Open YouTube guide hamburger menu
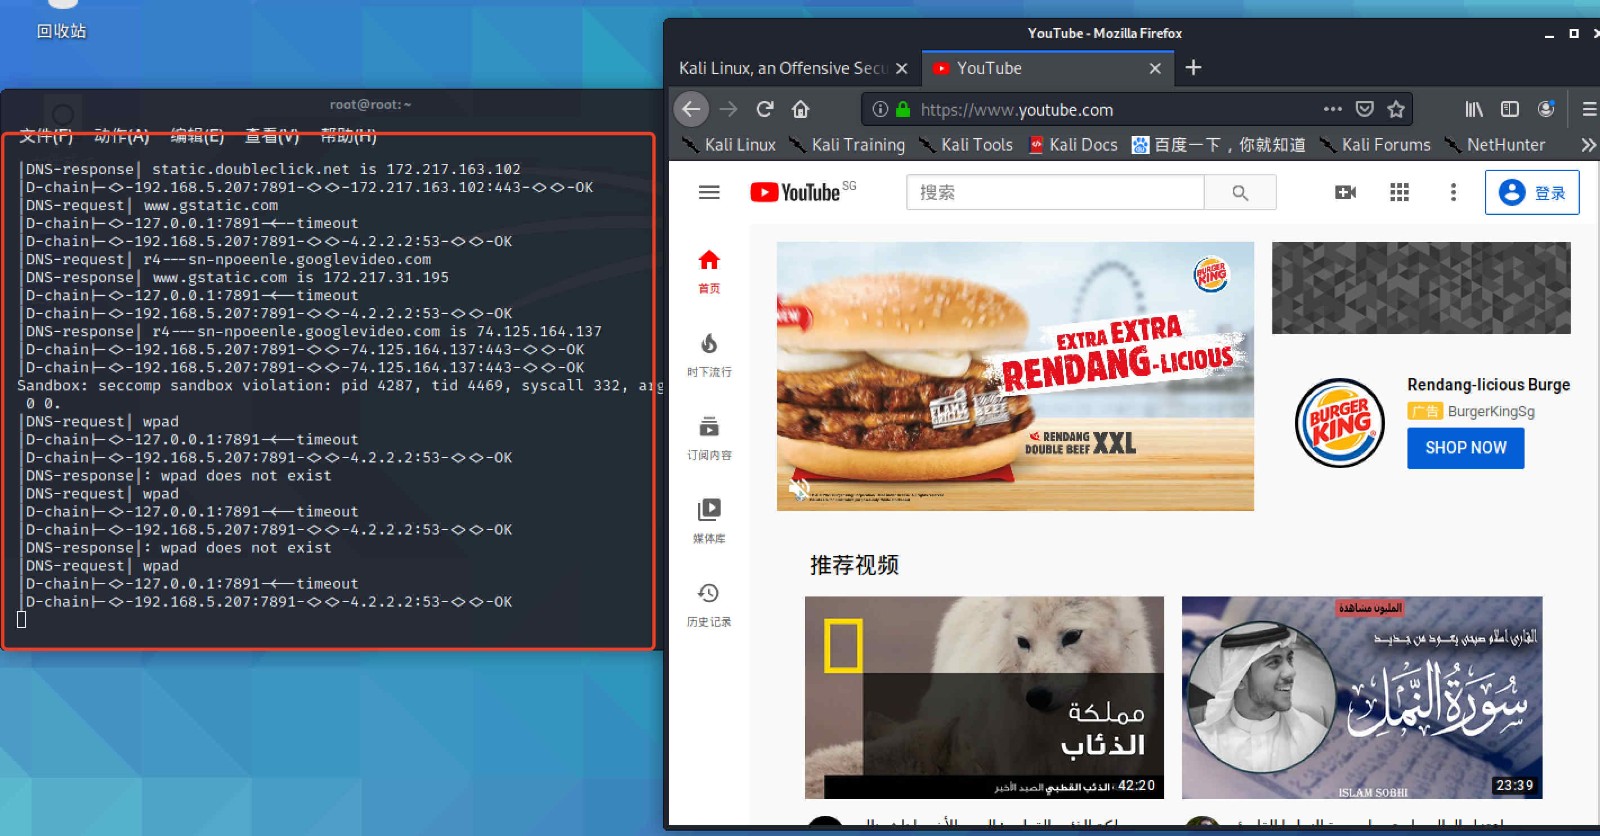The image size is (1600, 836). [x=709, y=192]
